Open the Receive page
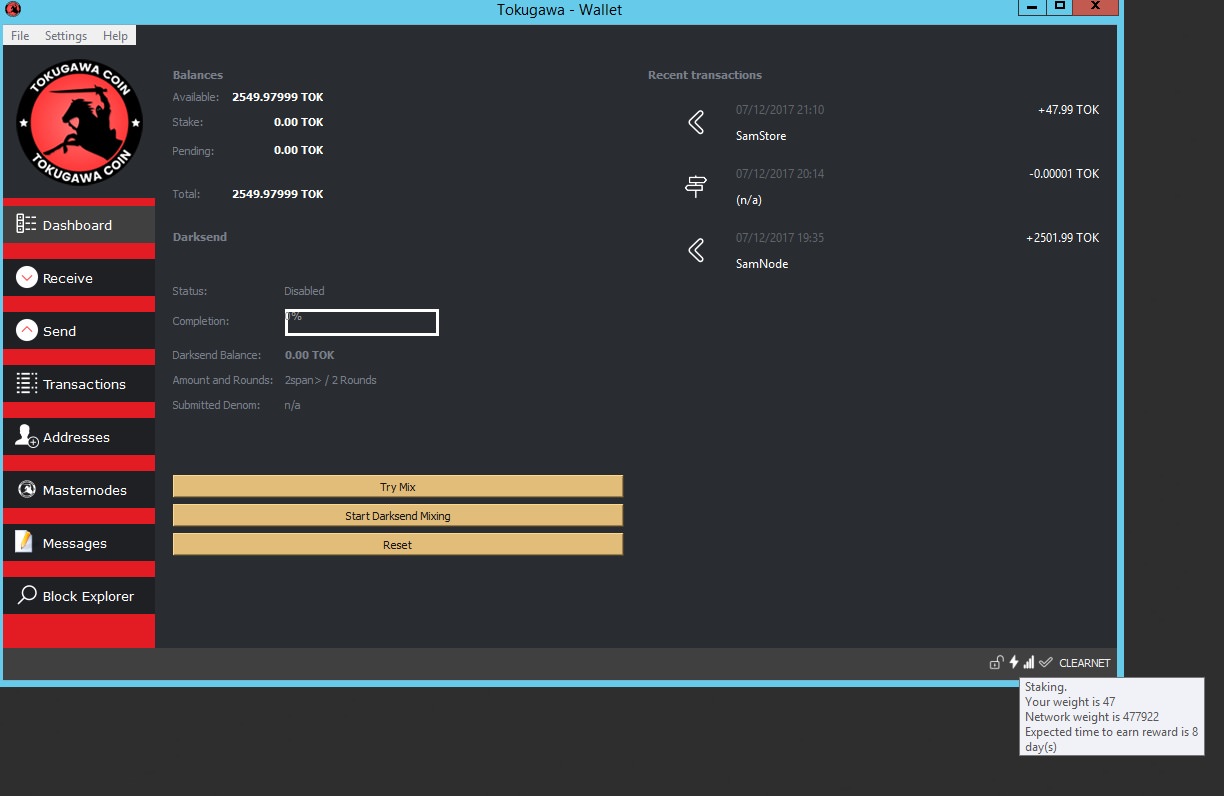The image size is (1224, 796). (x=79, y=278)
